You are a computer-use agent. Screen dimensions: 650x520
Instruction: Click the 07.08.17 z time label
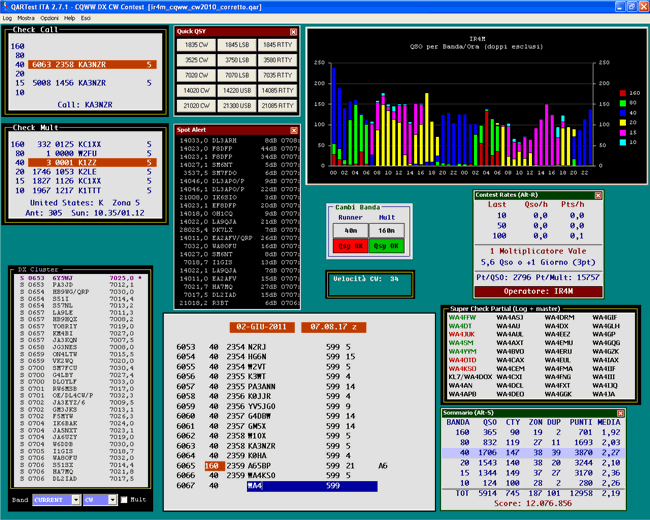[334, 327]
